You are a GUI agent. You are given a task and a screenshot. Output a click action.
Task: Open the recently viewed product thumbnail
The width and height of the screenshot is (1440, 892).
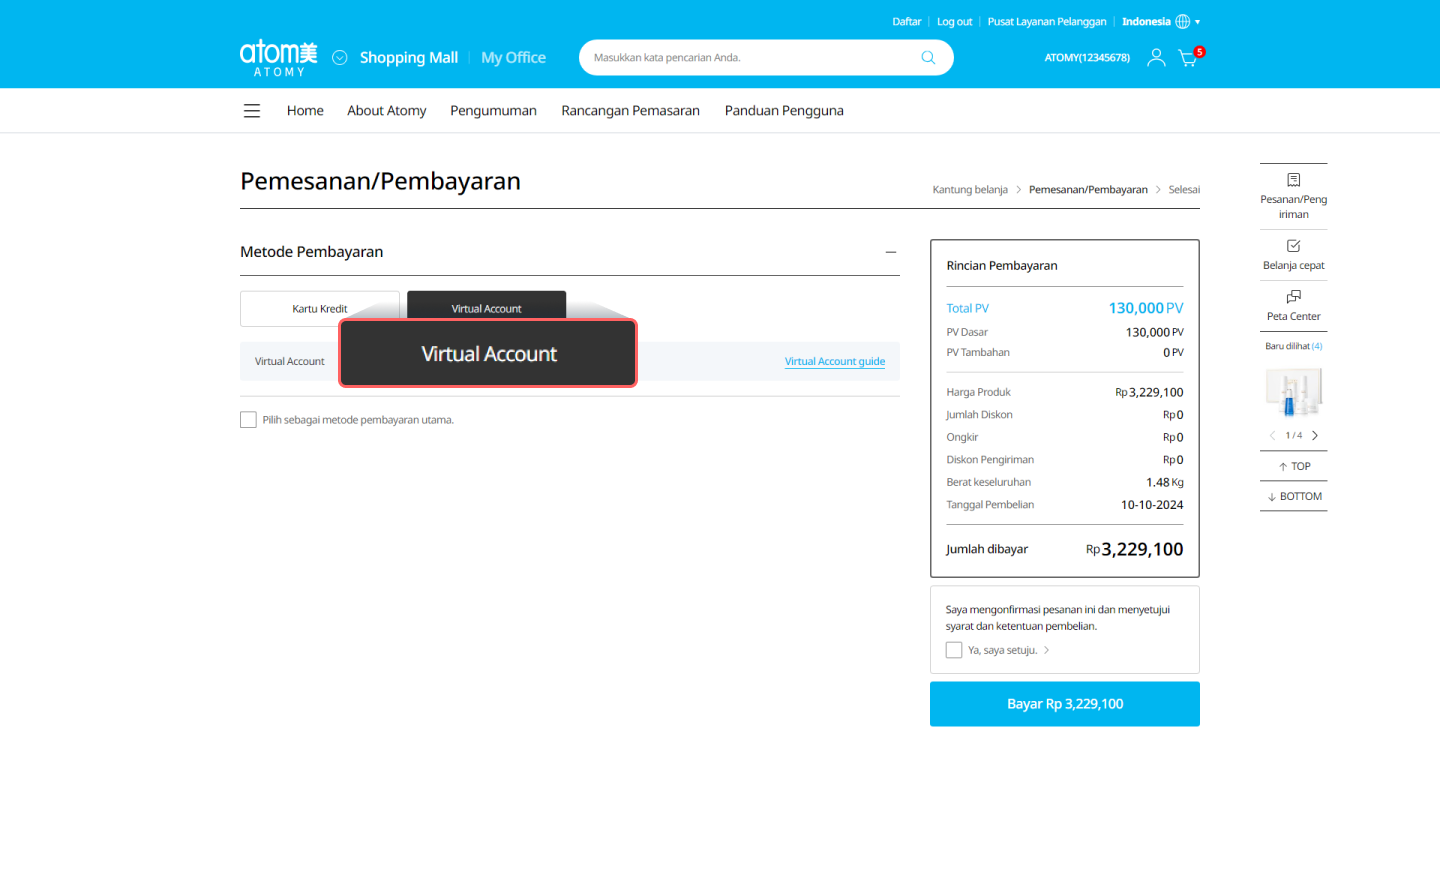point(1293,392)
